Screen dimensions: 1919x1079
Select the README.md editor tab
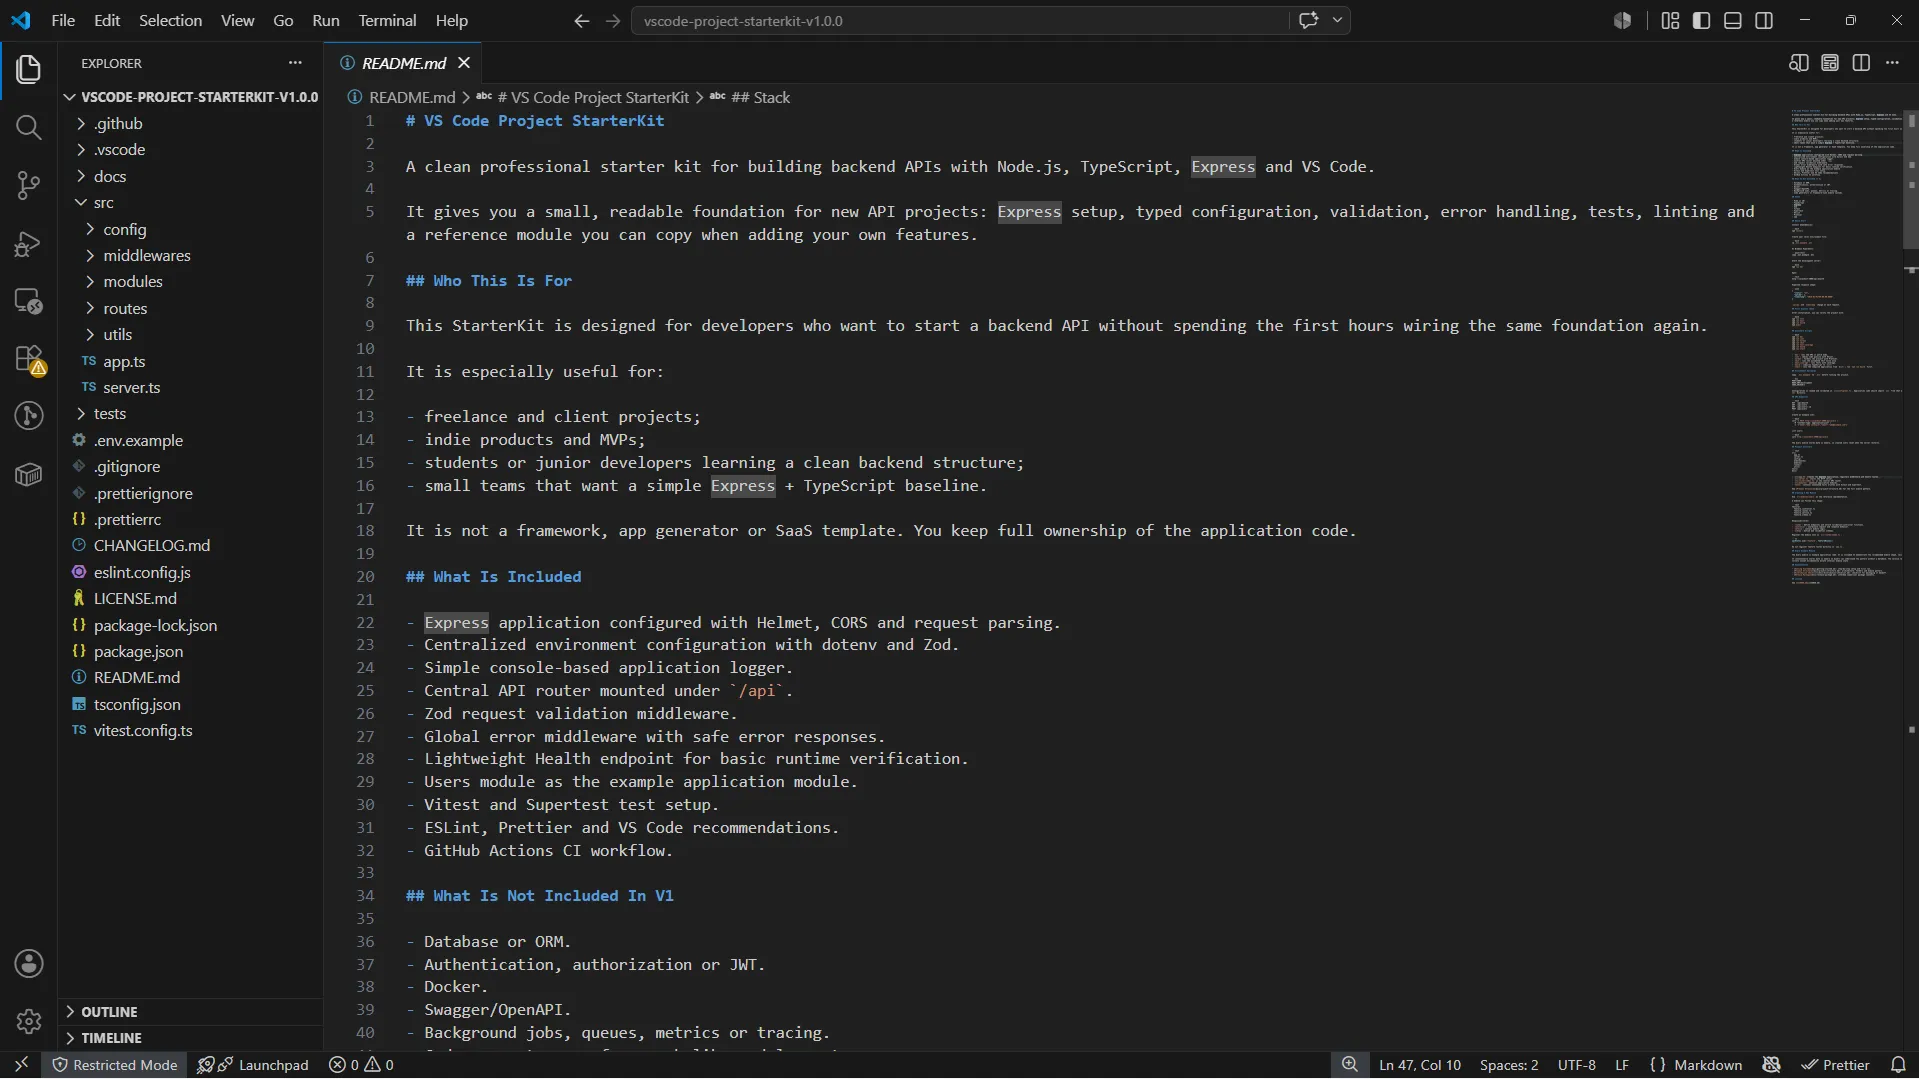tap(404, 63)
